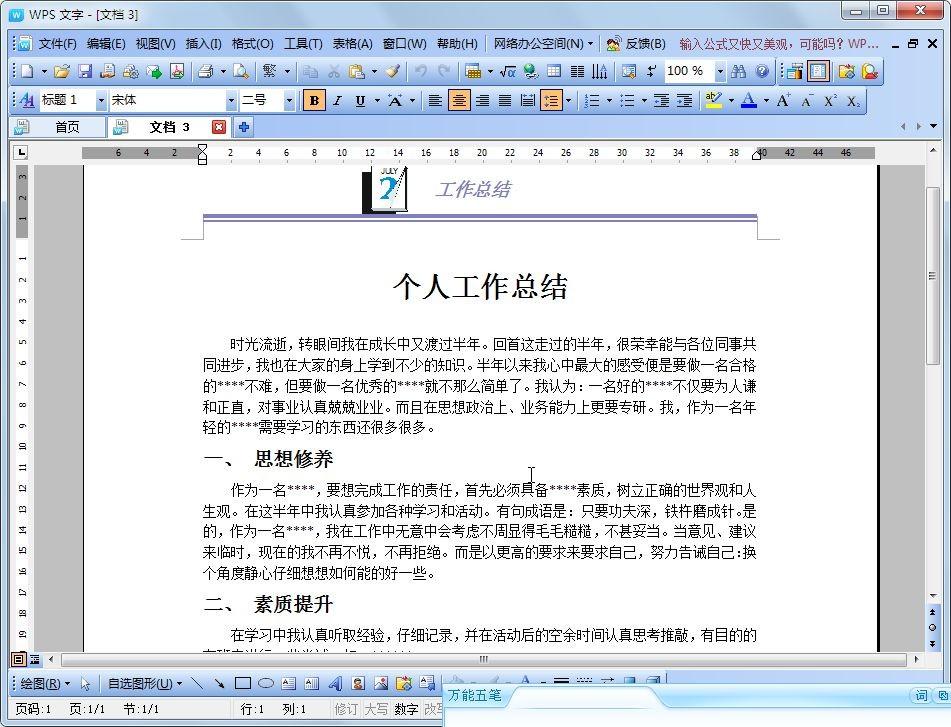Image resolution: width=951 pixels, height=727 pixels.
Task: Open the Columns layout icon
Action: coord(577,72)
